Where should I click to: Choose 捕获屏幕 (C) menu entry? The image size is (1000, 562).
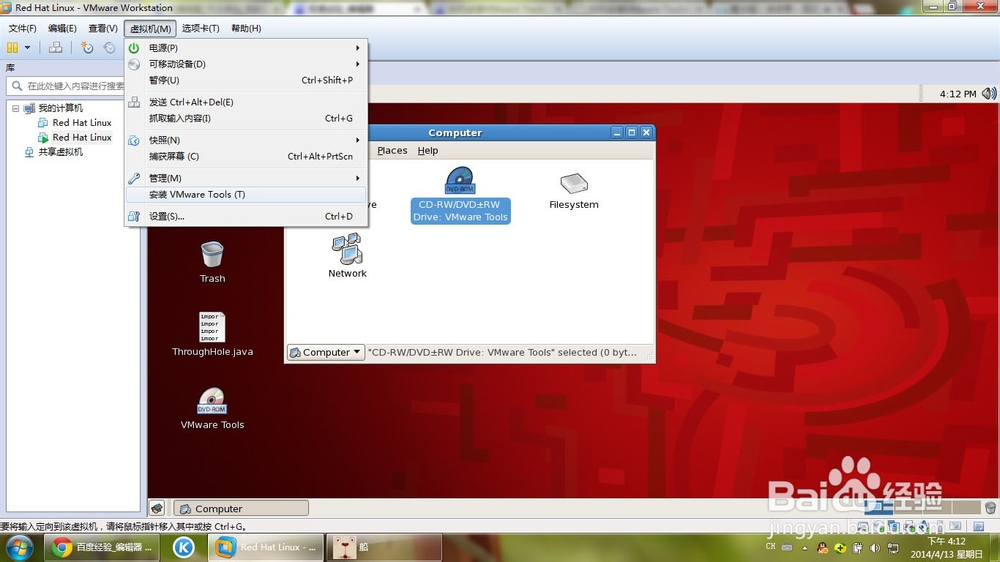(x=246, y=156)
